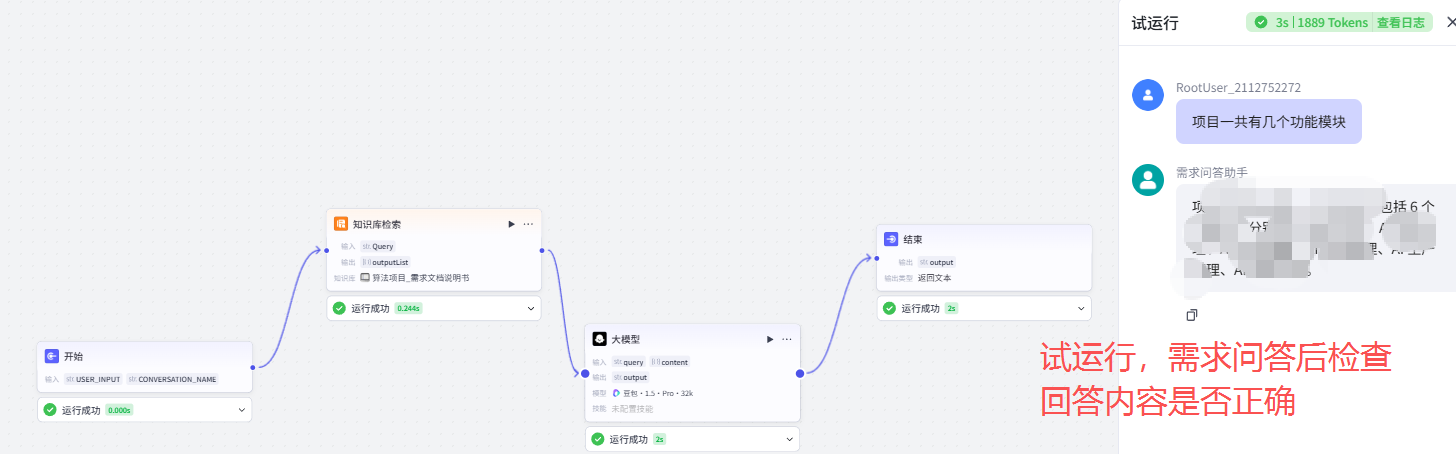The height and width of the screenshot is (454, 1456).
Task: Click the 算法项目_需求文档说明书 knowledge base name
Action: 420,277
